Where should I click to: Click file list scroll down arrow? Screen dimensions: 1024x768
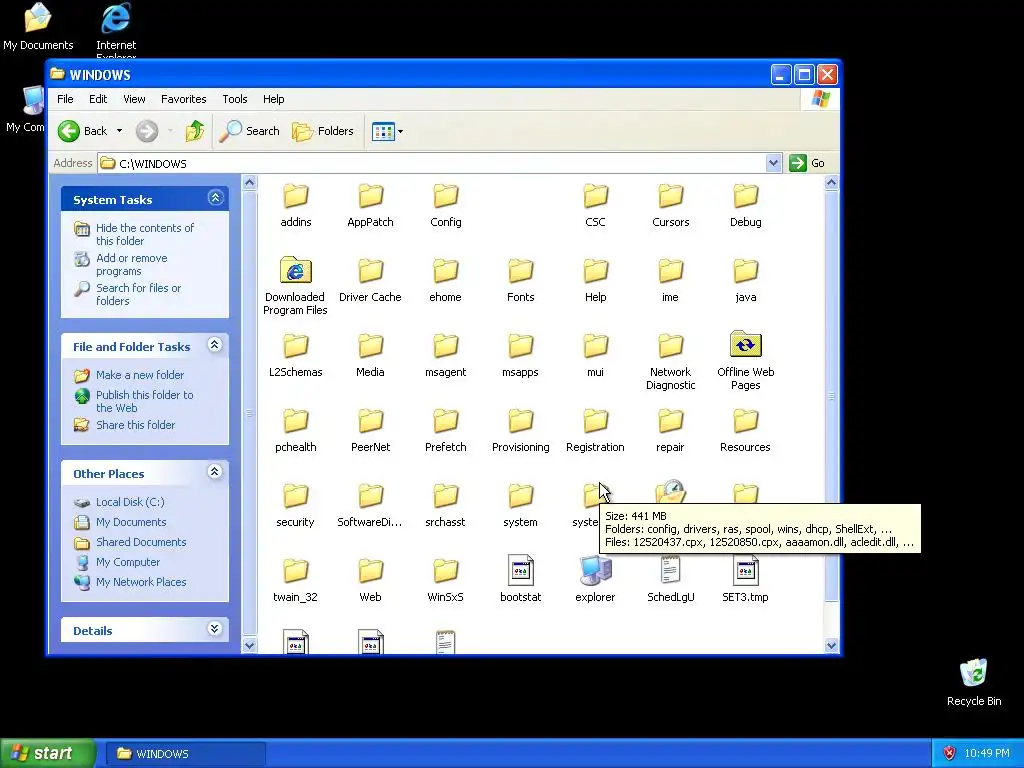pos(831,645)
